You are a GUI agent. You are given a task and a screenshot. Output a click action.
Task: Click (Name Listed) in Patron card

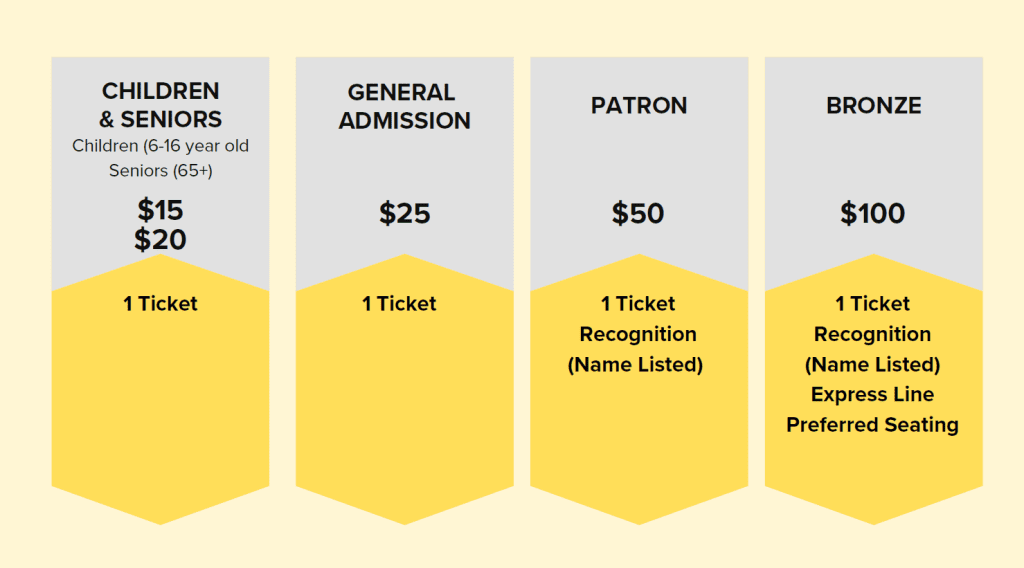point(636,365)
